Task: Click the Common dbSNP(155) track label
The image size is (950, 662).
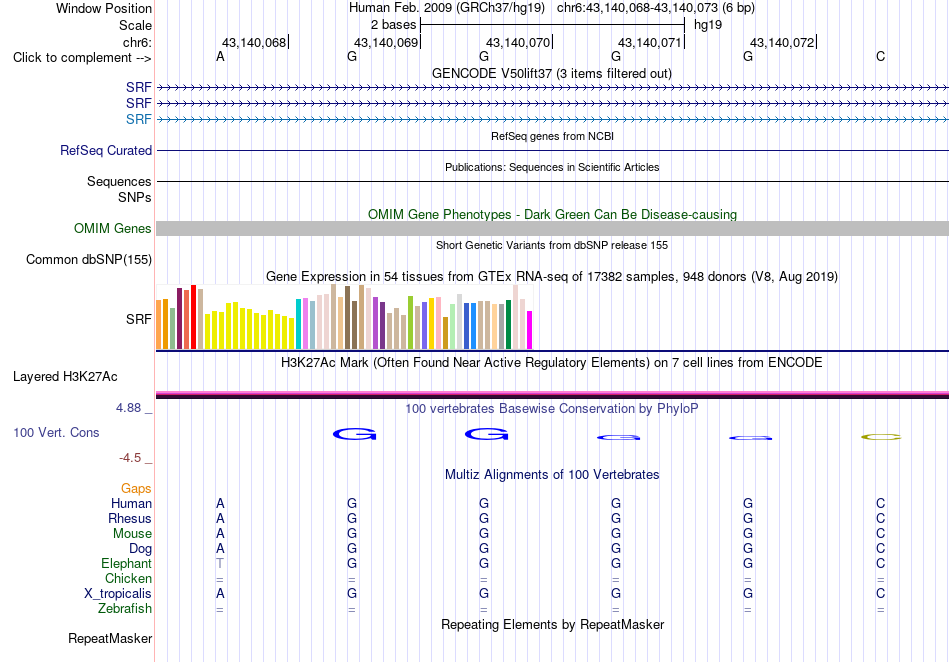Action: click(88, 259)
